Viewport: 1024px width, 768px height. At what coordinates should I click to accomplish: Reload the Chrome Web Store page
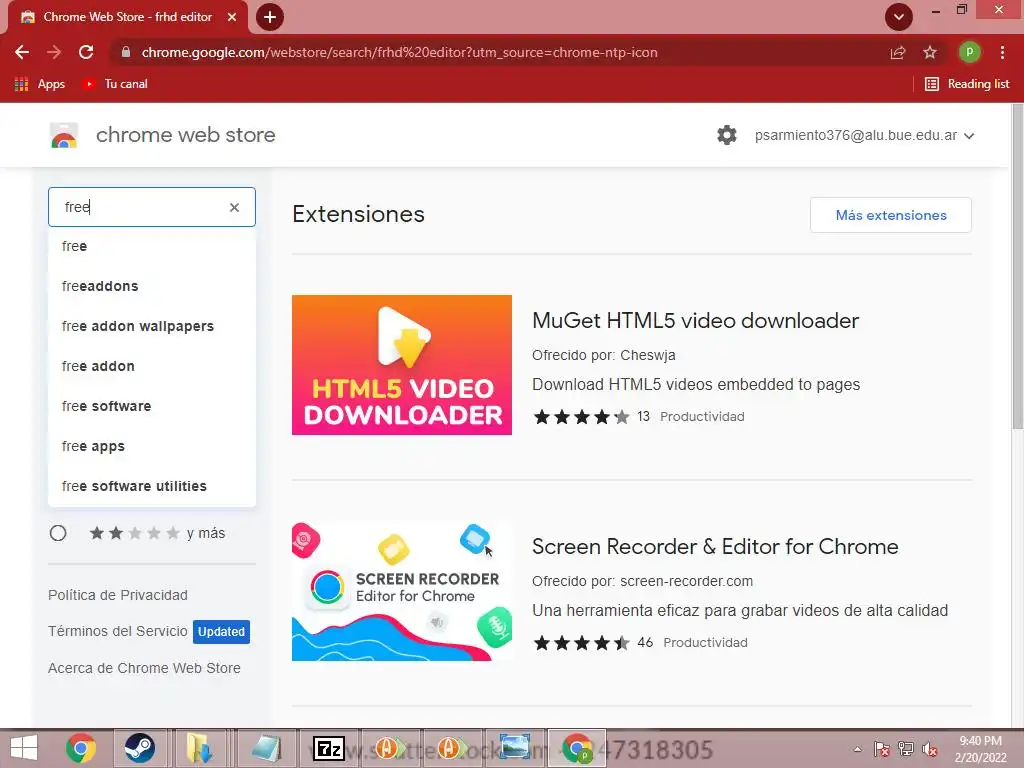(86, 52)
